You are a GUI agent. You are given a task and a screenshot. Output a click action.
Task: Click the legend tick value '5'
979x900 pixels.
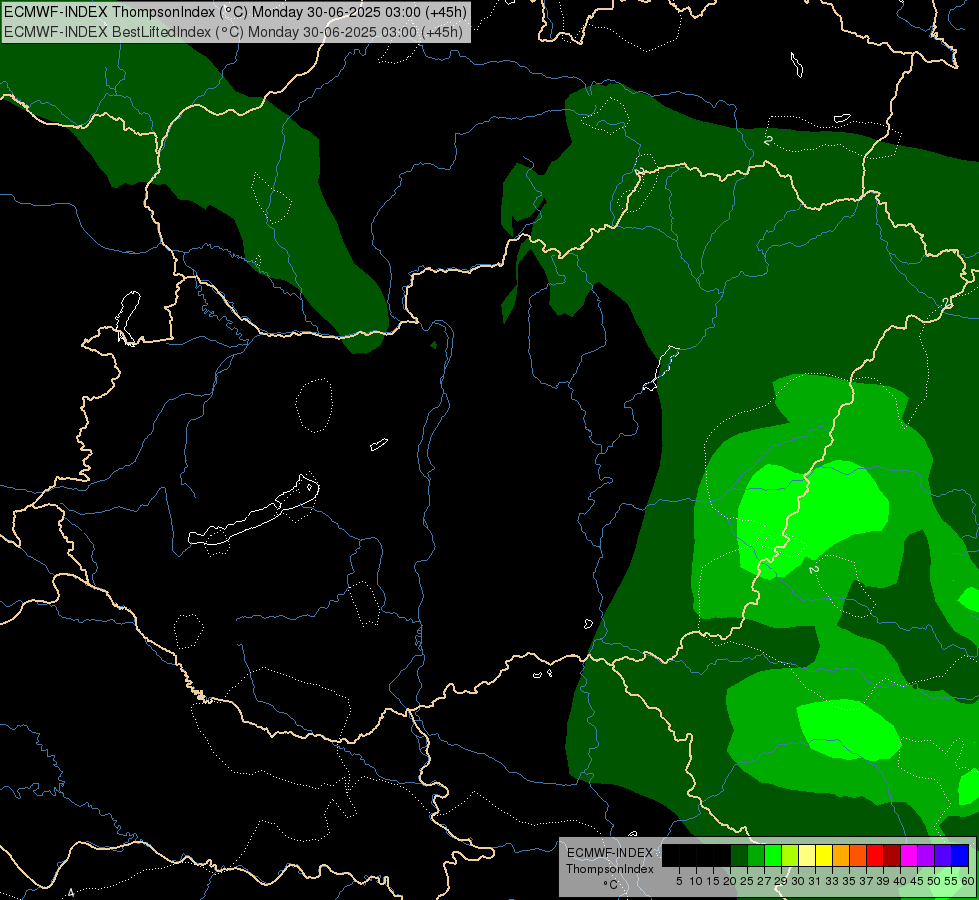pos(679,881)
